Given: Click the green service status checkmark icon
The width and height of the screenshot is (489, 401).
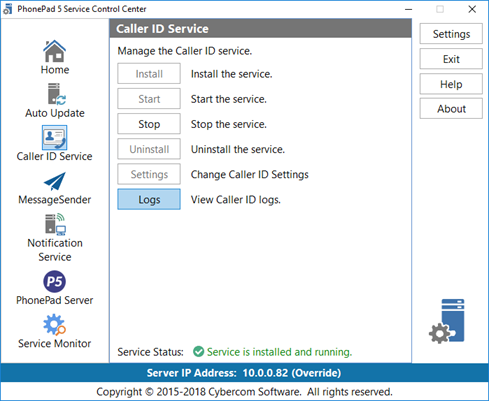Looking at the screenshot, I should [x=198, y=351].
